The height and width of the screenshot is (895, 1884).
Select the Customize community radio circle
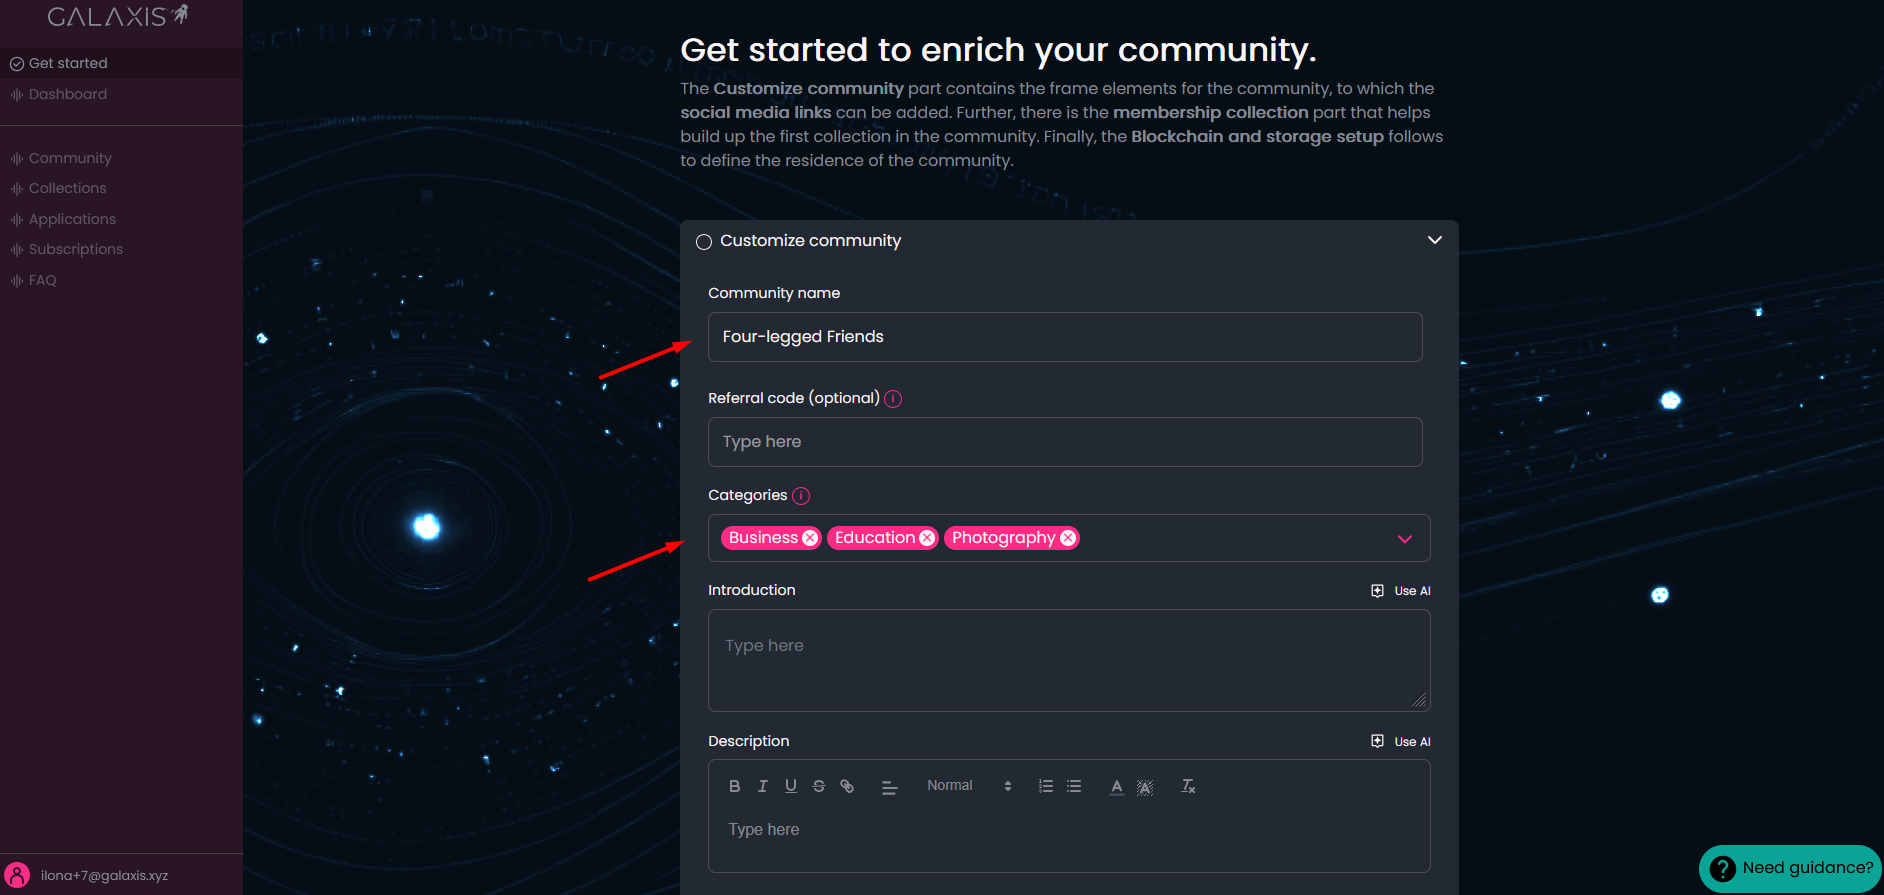pos(704,242)
